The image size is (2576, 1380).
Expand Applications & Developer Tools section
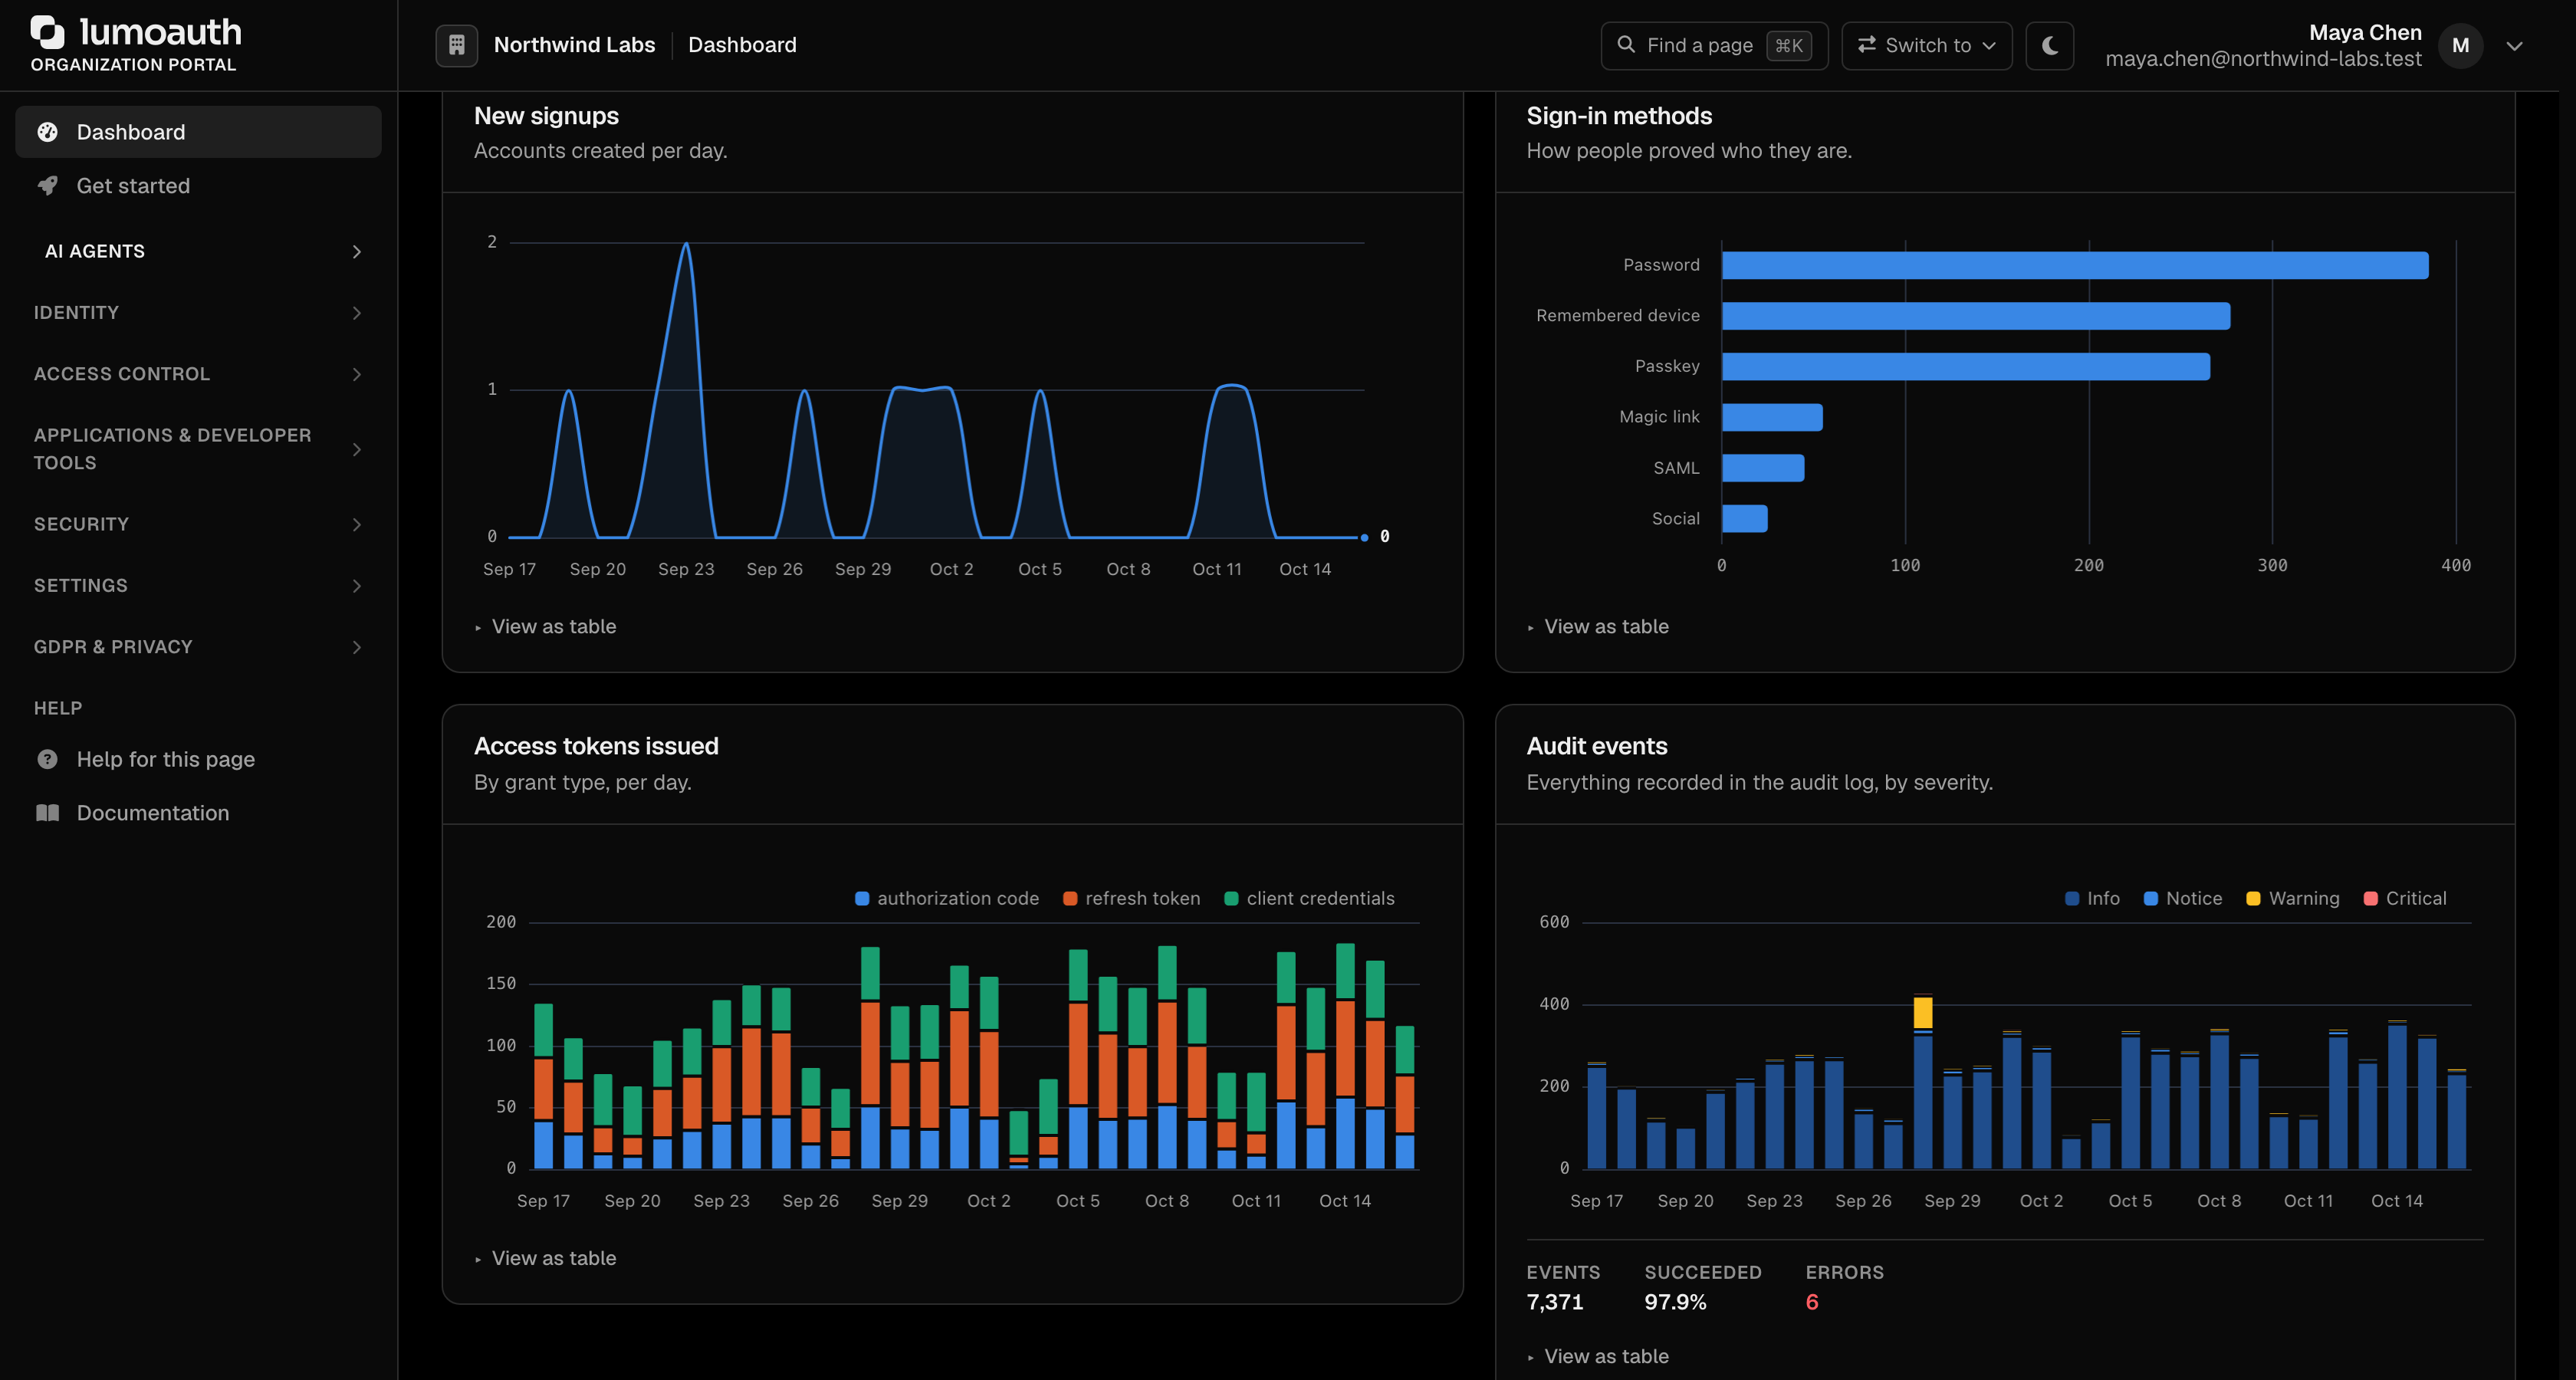point(198,449)
